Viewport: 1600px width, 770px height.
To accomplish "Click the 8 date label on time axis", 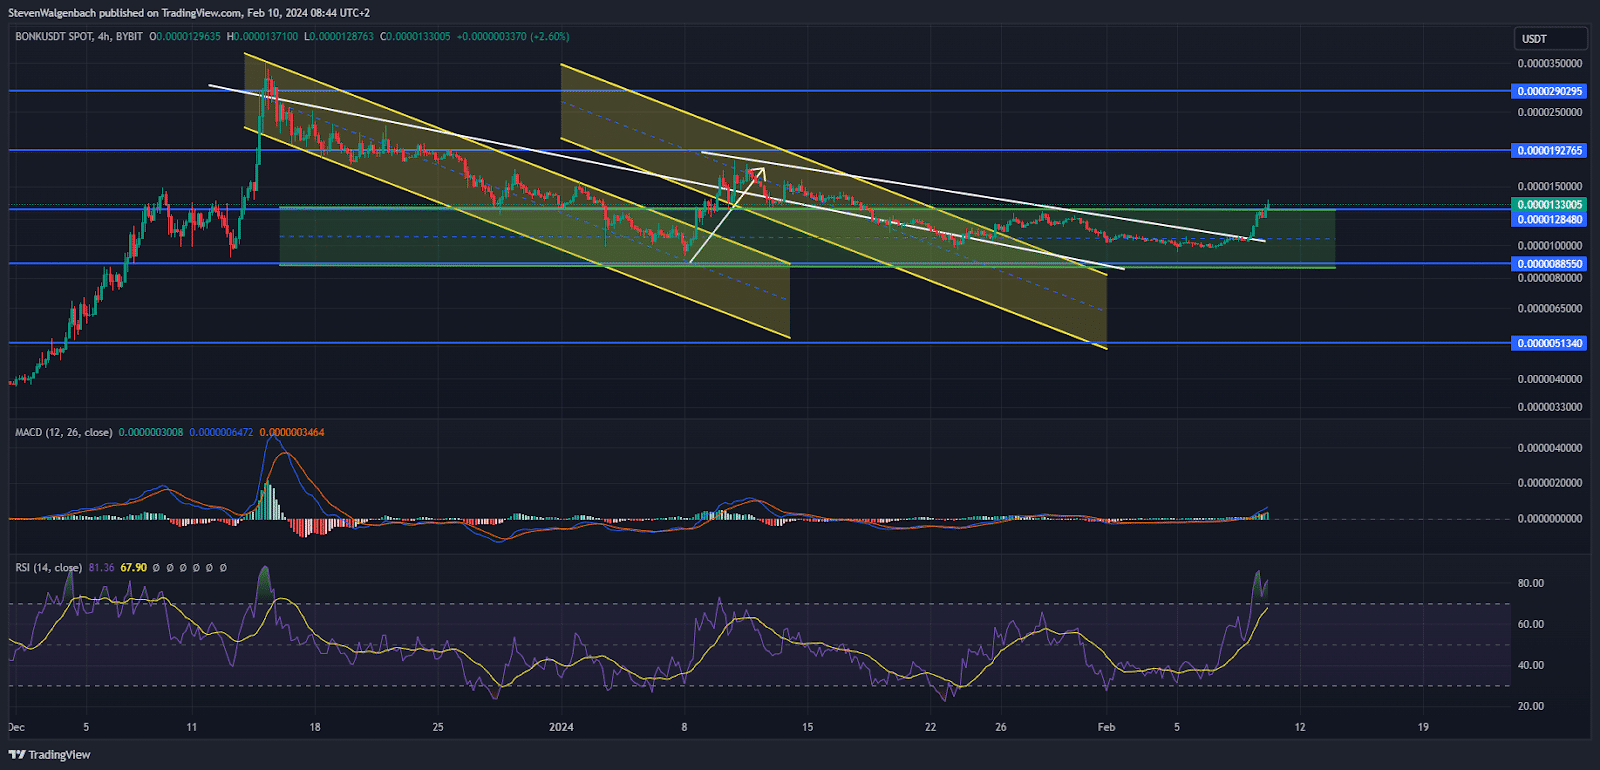I will coord(684,727).
